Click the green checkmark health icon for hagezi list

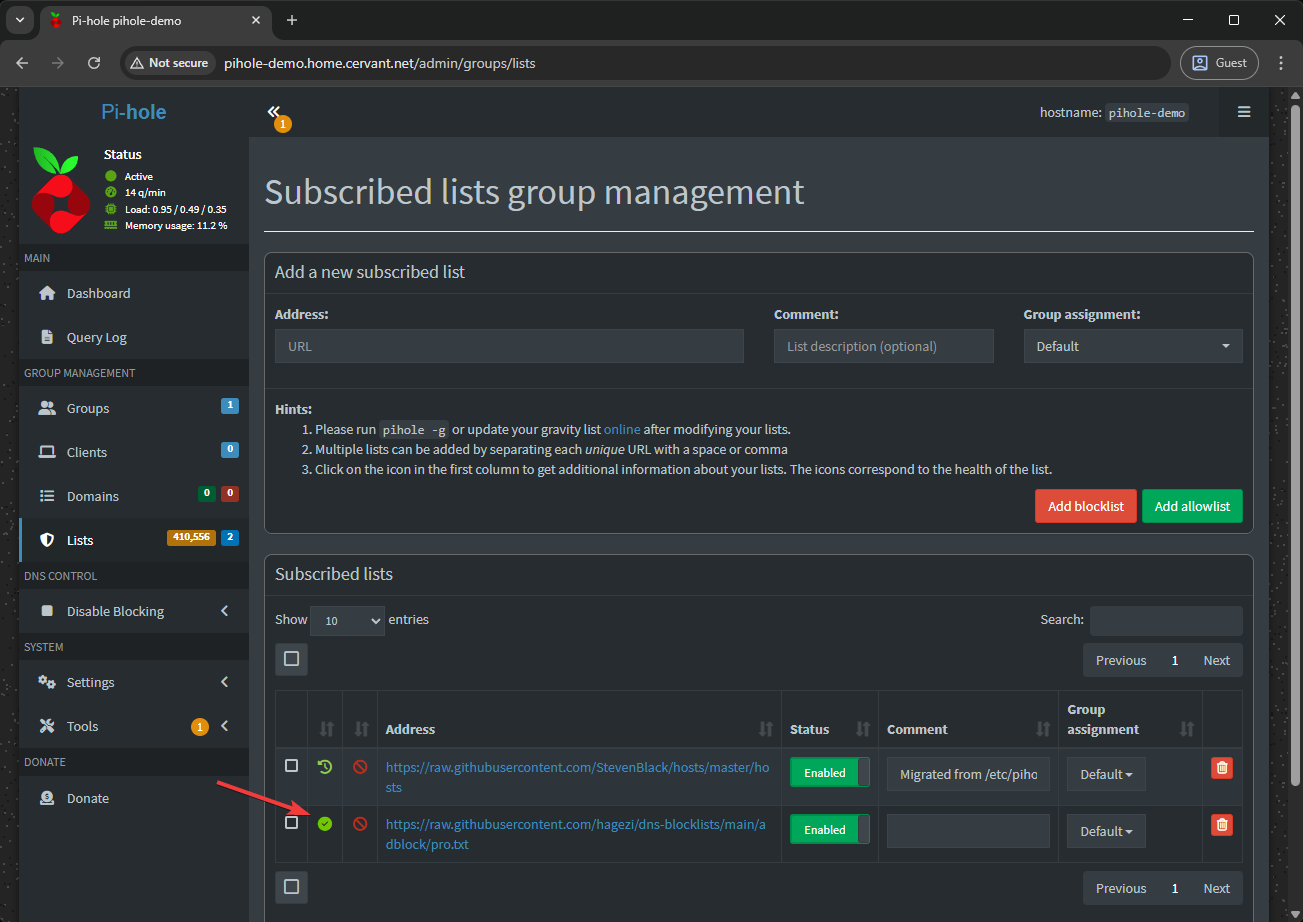pyautogui.click(x=324, y=824)
